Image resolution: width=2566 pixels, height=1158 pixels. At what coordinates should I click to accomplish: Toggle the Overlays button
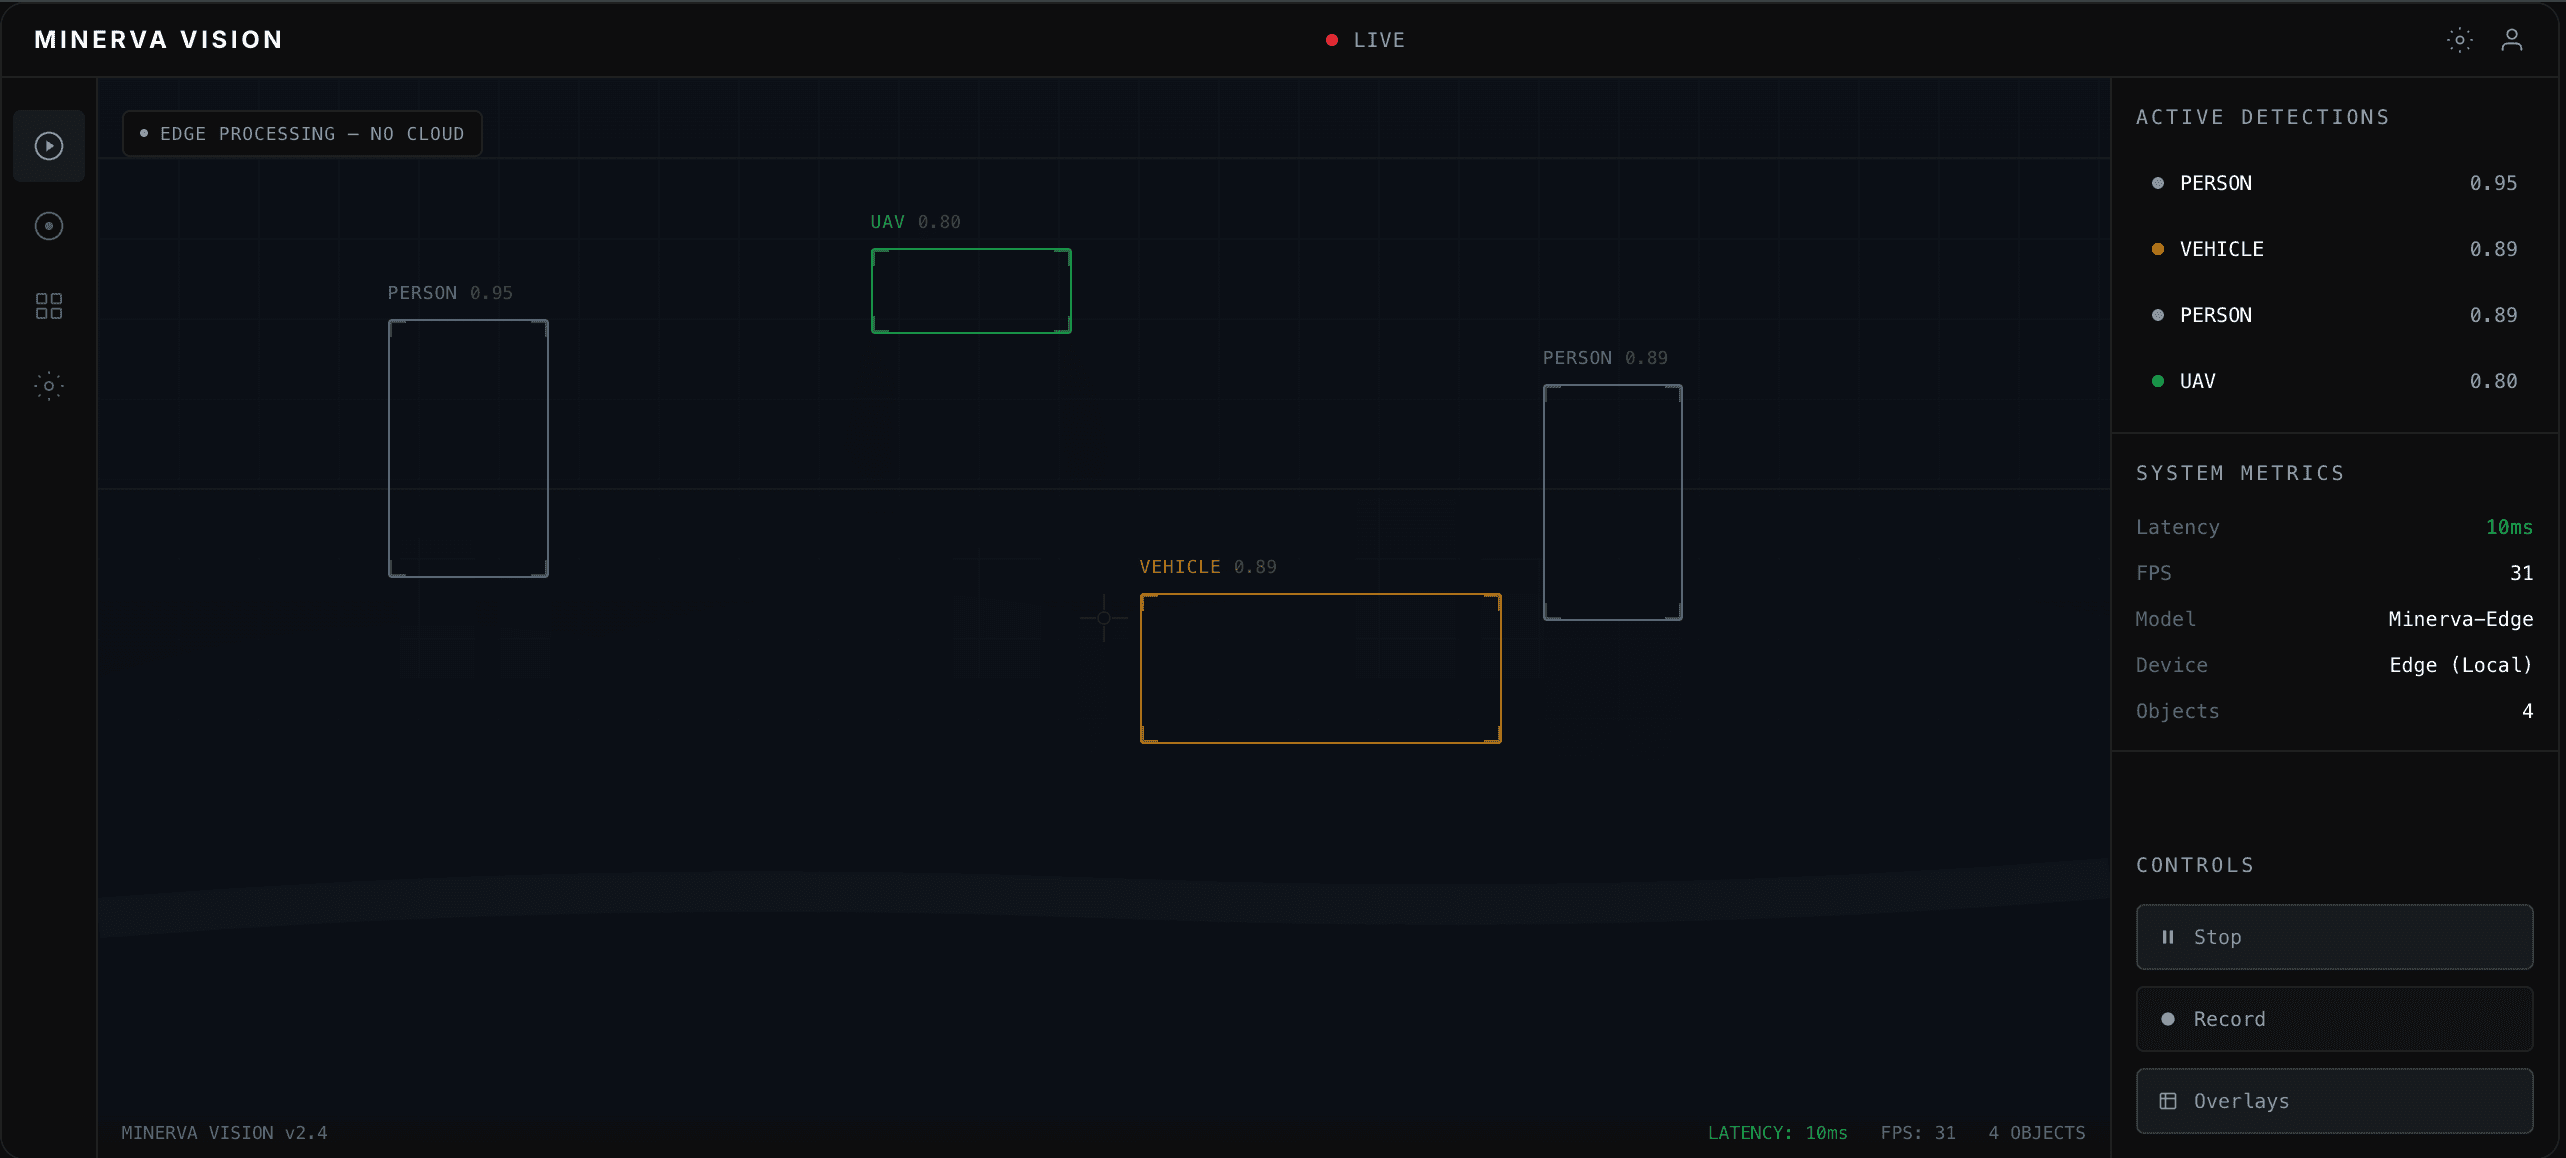[2334, 1101]
